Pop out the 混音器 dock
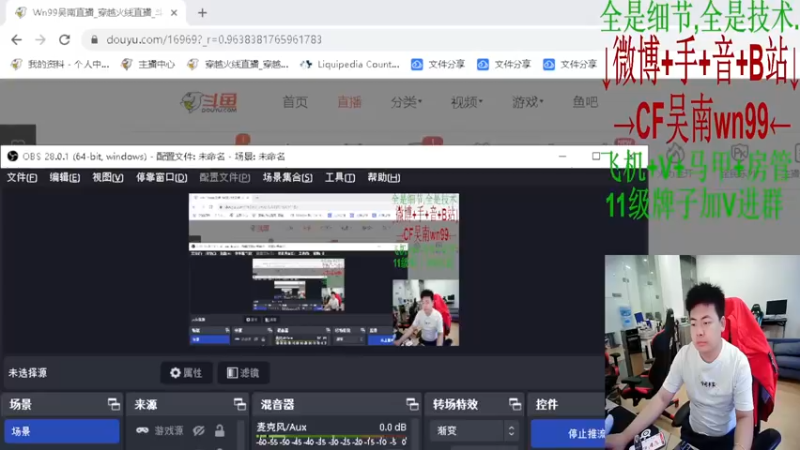 412,405
